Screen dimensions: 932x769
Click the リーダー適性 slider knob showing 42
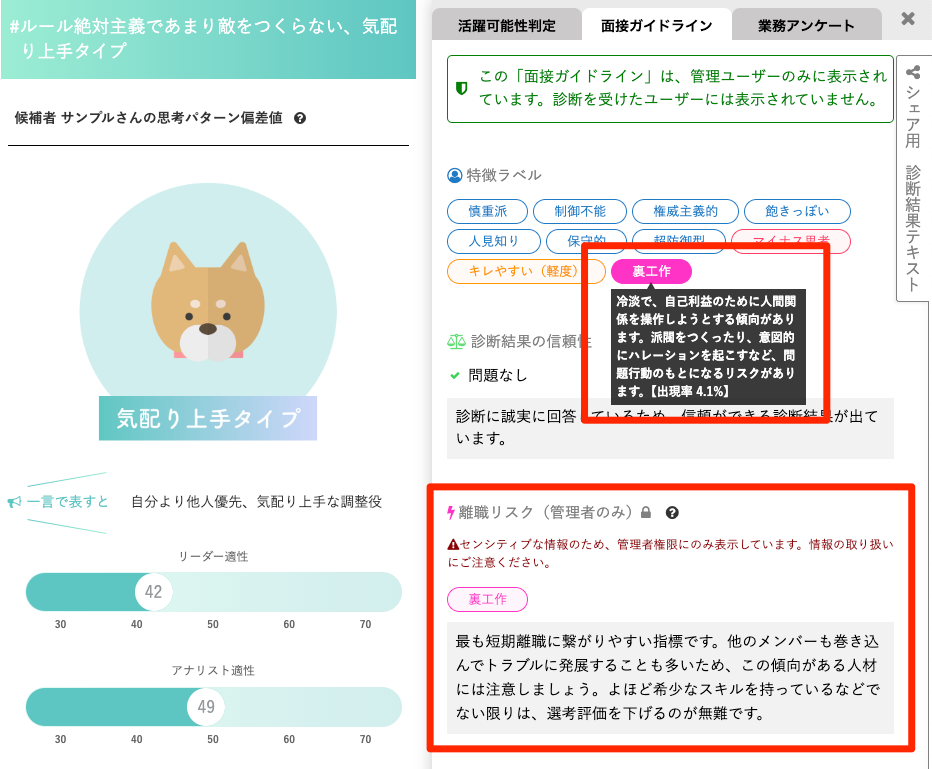pos(153,592)
